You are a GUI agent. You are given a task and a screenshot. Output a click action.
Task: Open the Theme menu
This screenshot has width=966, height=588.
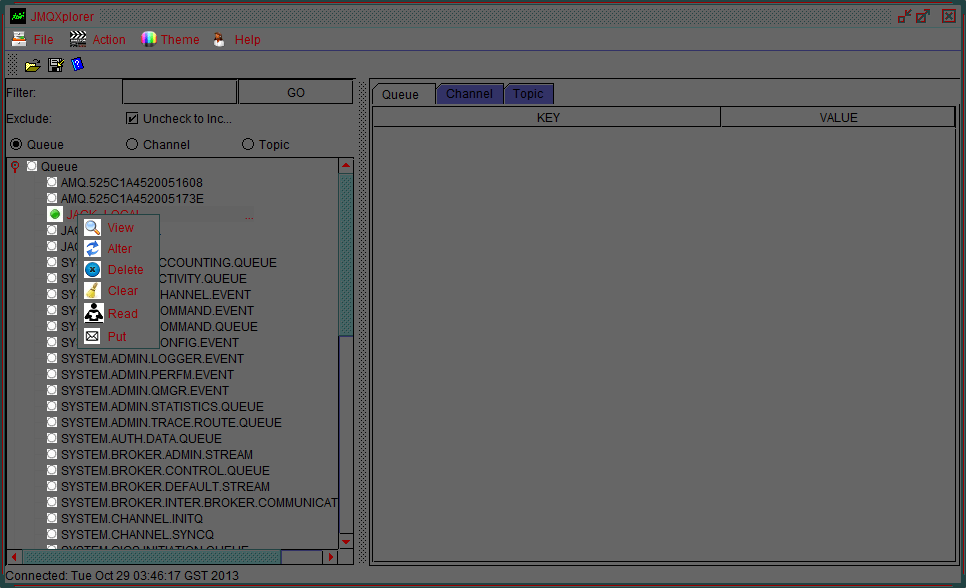tap(170, 39)
